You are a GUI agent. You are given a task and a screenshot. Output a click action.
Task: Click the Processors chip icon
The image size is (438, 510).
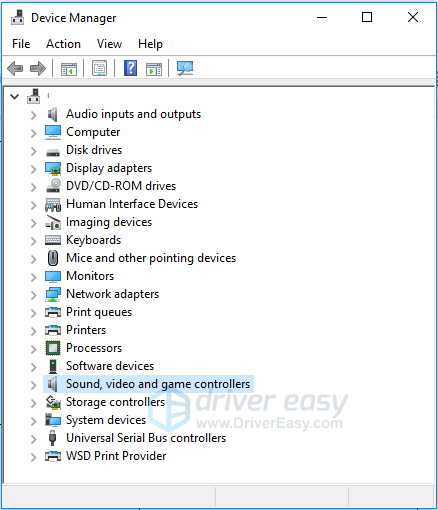click(53, 348)
